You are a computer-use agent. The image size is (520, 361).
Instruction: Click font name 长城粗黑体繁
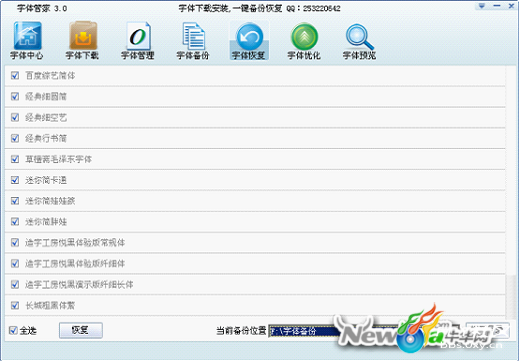point(50,305)
